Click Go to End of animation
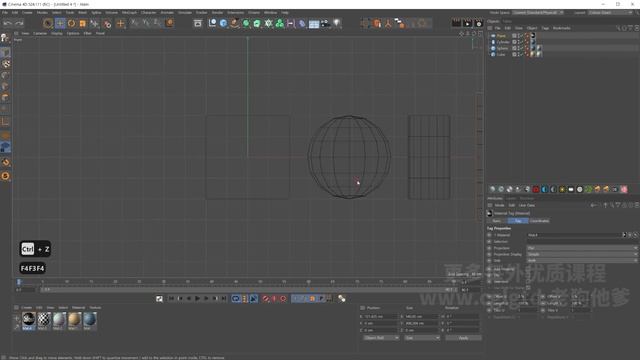This screenshot has height=360, width=640. pos(224,299)
